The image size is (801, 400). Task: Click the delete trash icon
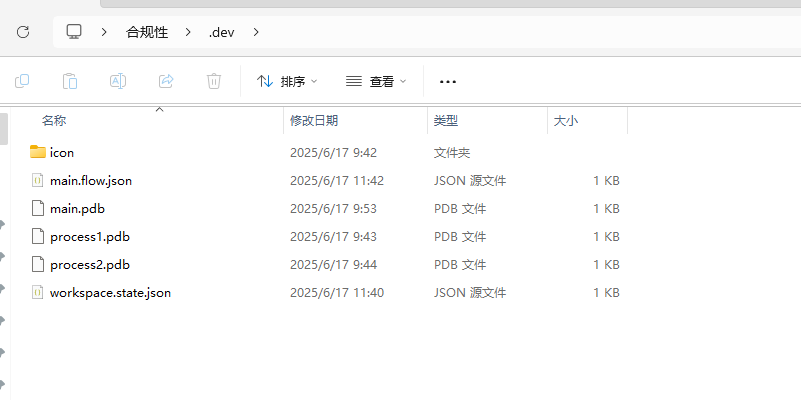(x=214, y=81)
